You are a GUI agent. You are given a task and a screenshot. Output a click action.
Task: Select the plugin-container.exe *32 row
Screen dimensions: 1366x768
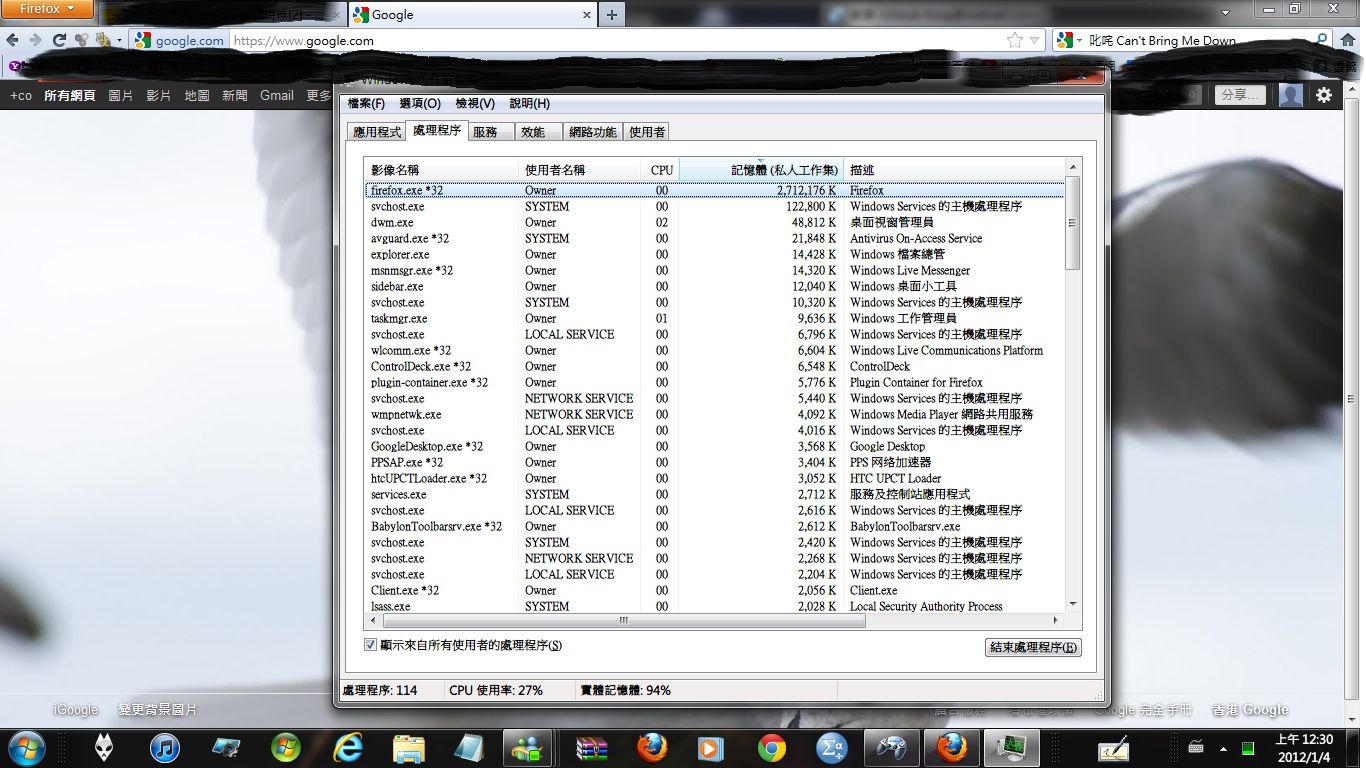point(714,382)
